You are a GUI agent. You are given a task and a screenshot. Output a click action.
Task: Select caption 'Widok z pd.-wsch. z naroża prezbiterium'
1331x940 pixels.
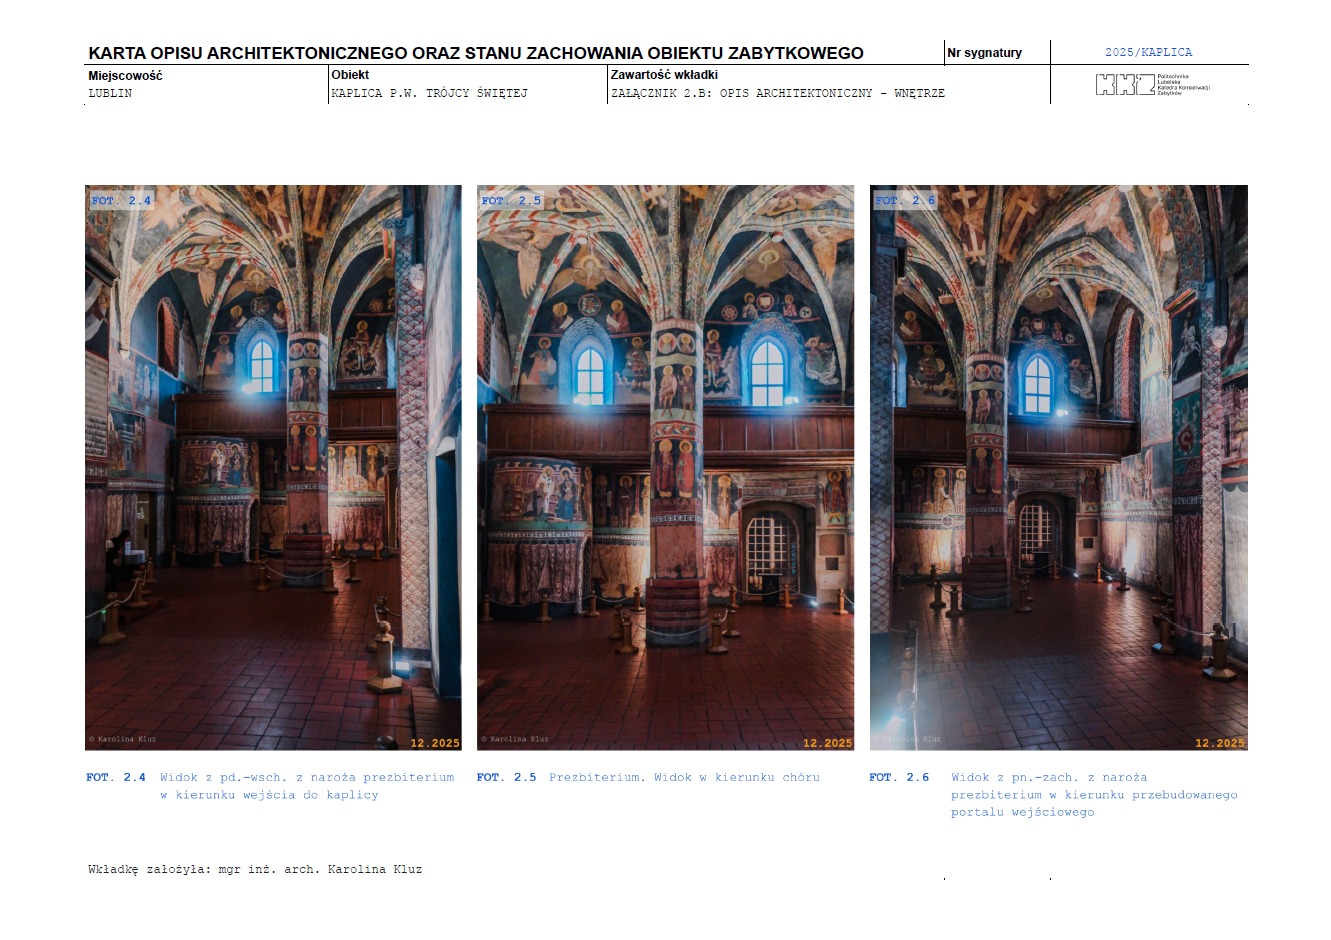(307, 777)
